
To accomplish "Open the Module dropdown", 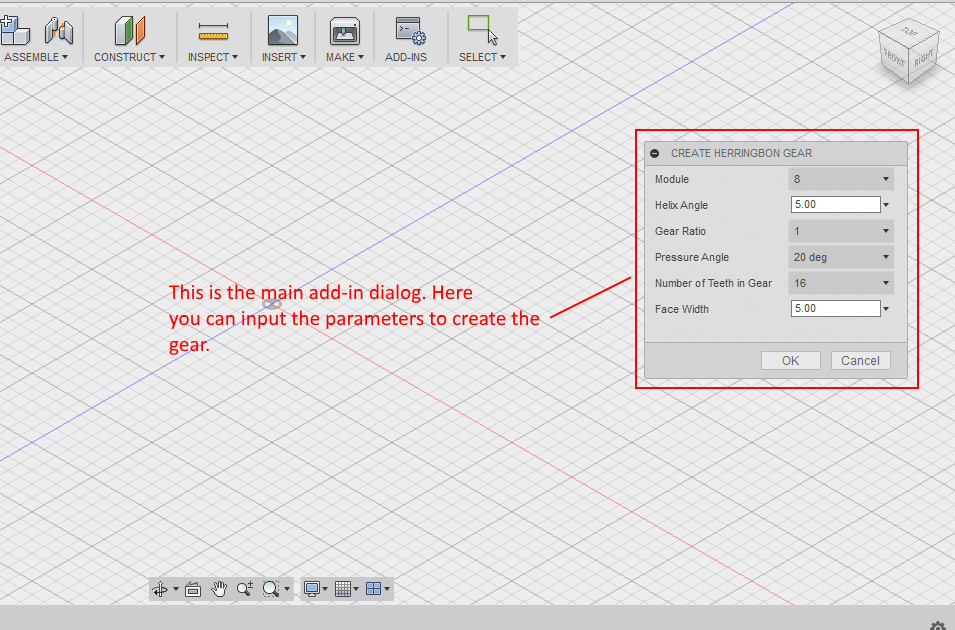I will click(x=840, y=179).
